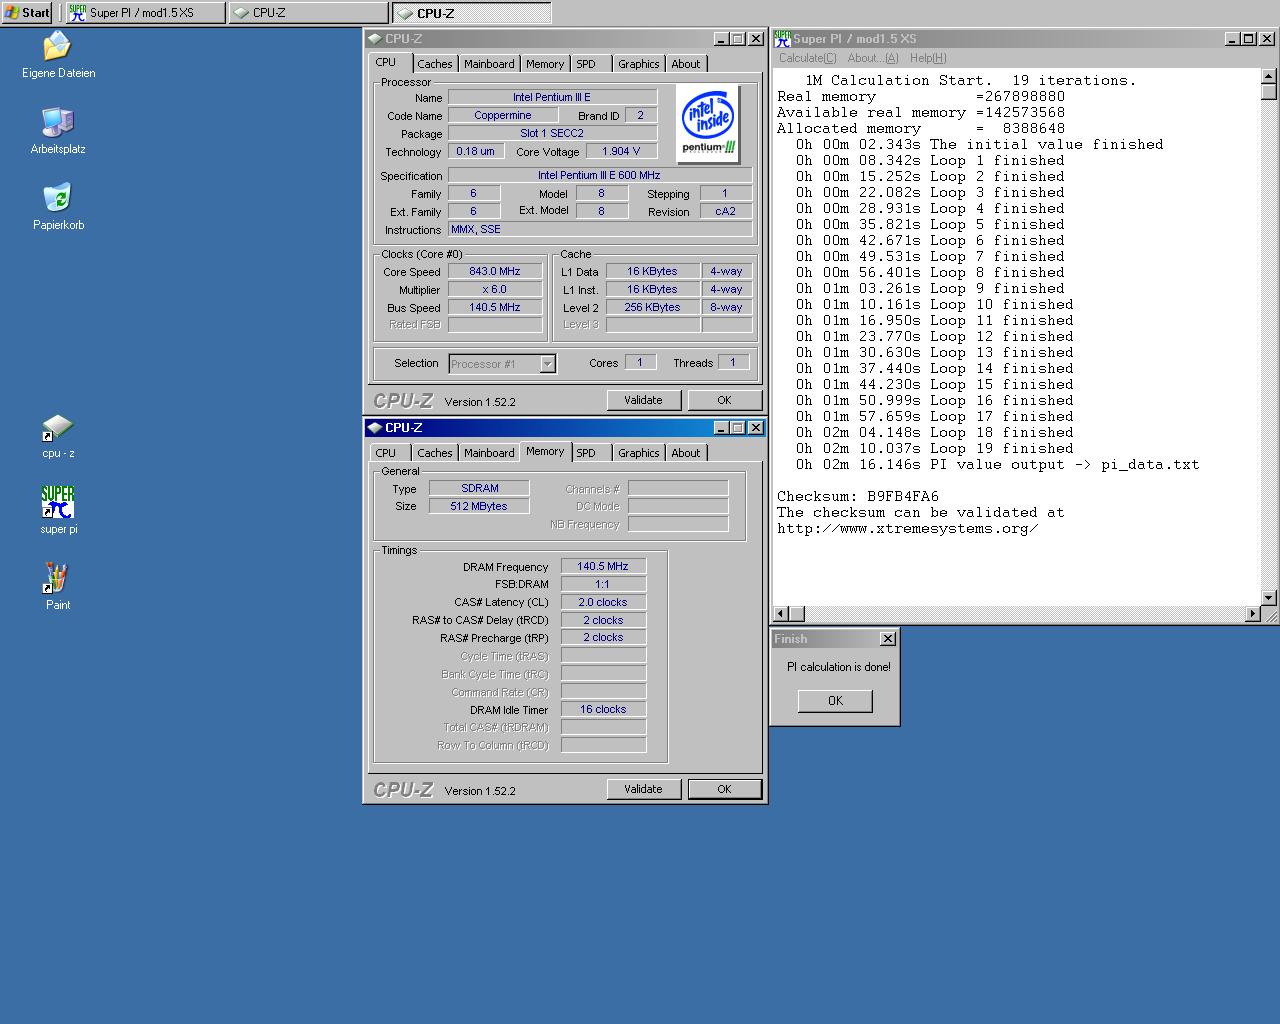Open the About menu in Super PI
Image resolution: width=1280 pixels, height=1024 pixels.
click(872, 58)
